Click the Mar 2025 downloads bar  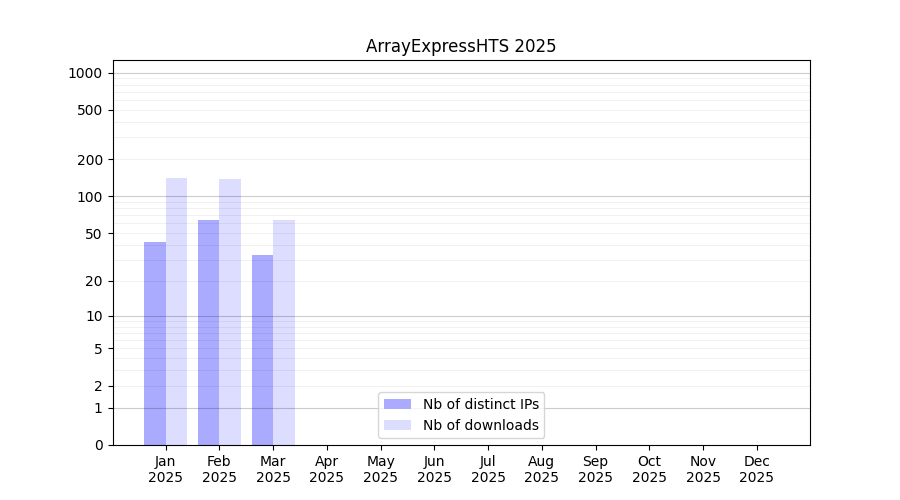coord(284,332)
